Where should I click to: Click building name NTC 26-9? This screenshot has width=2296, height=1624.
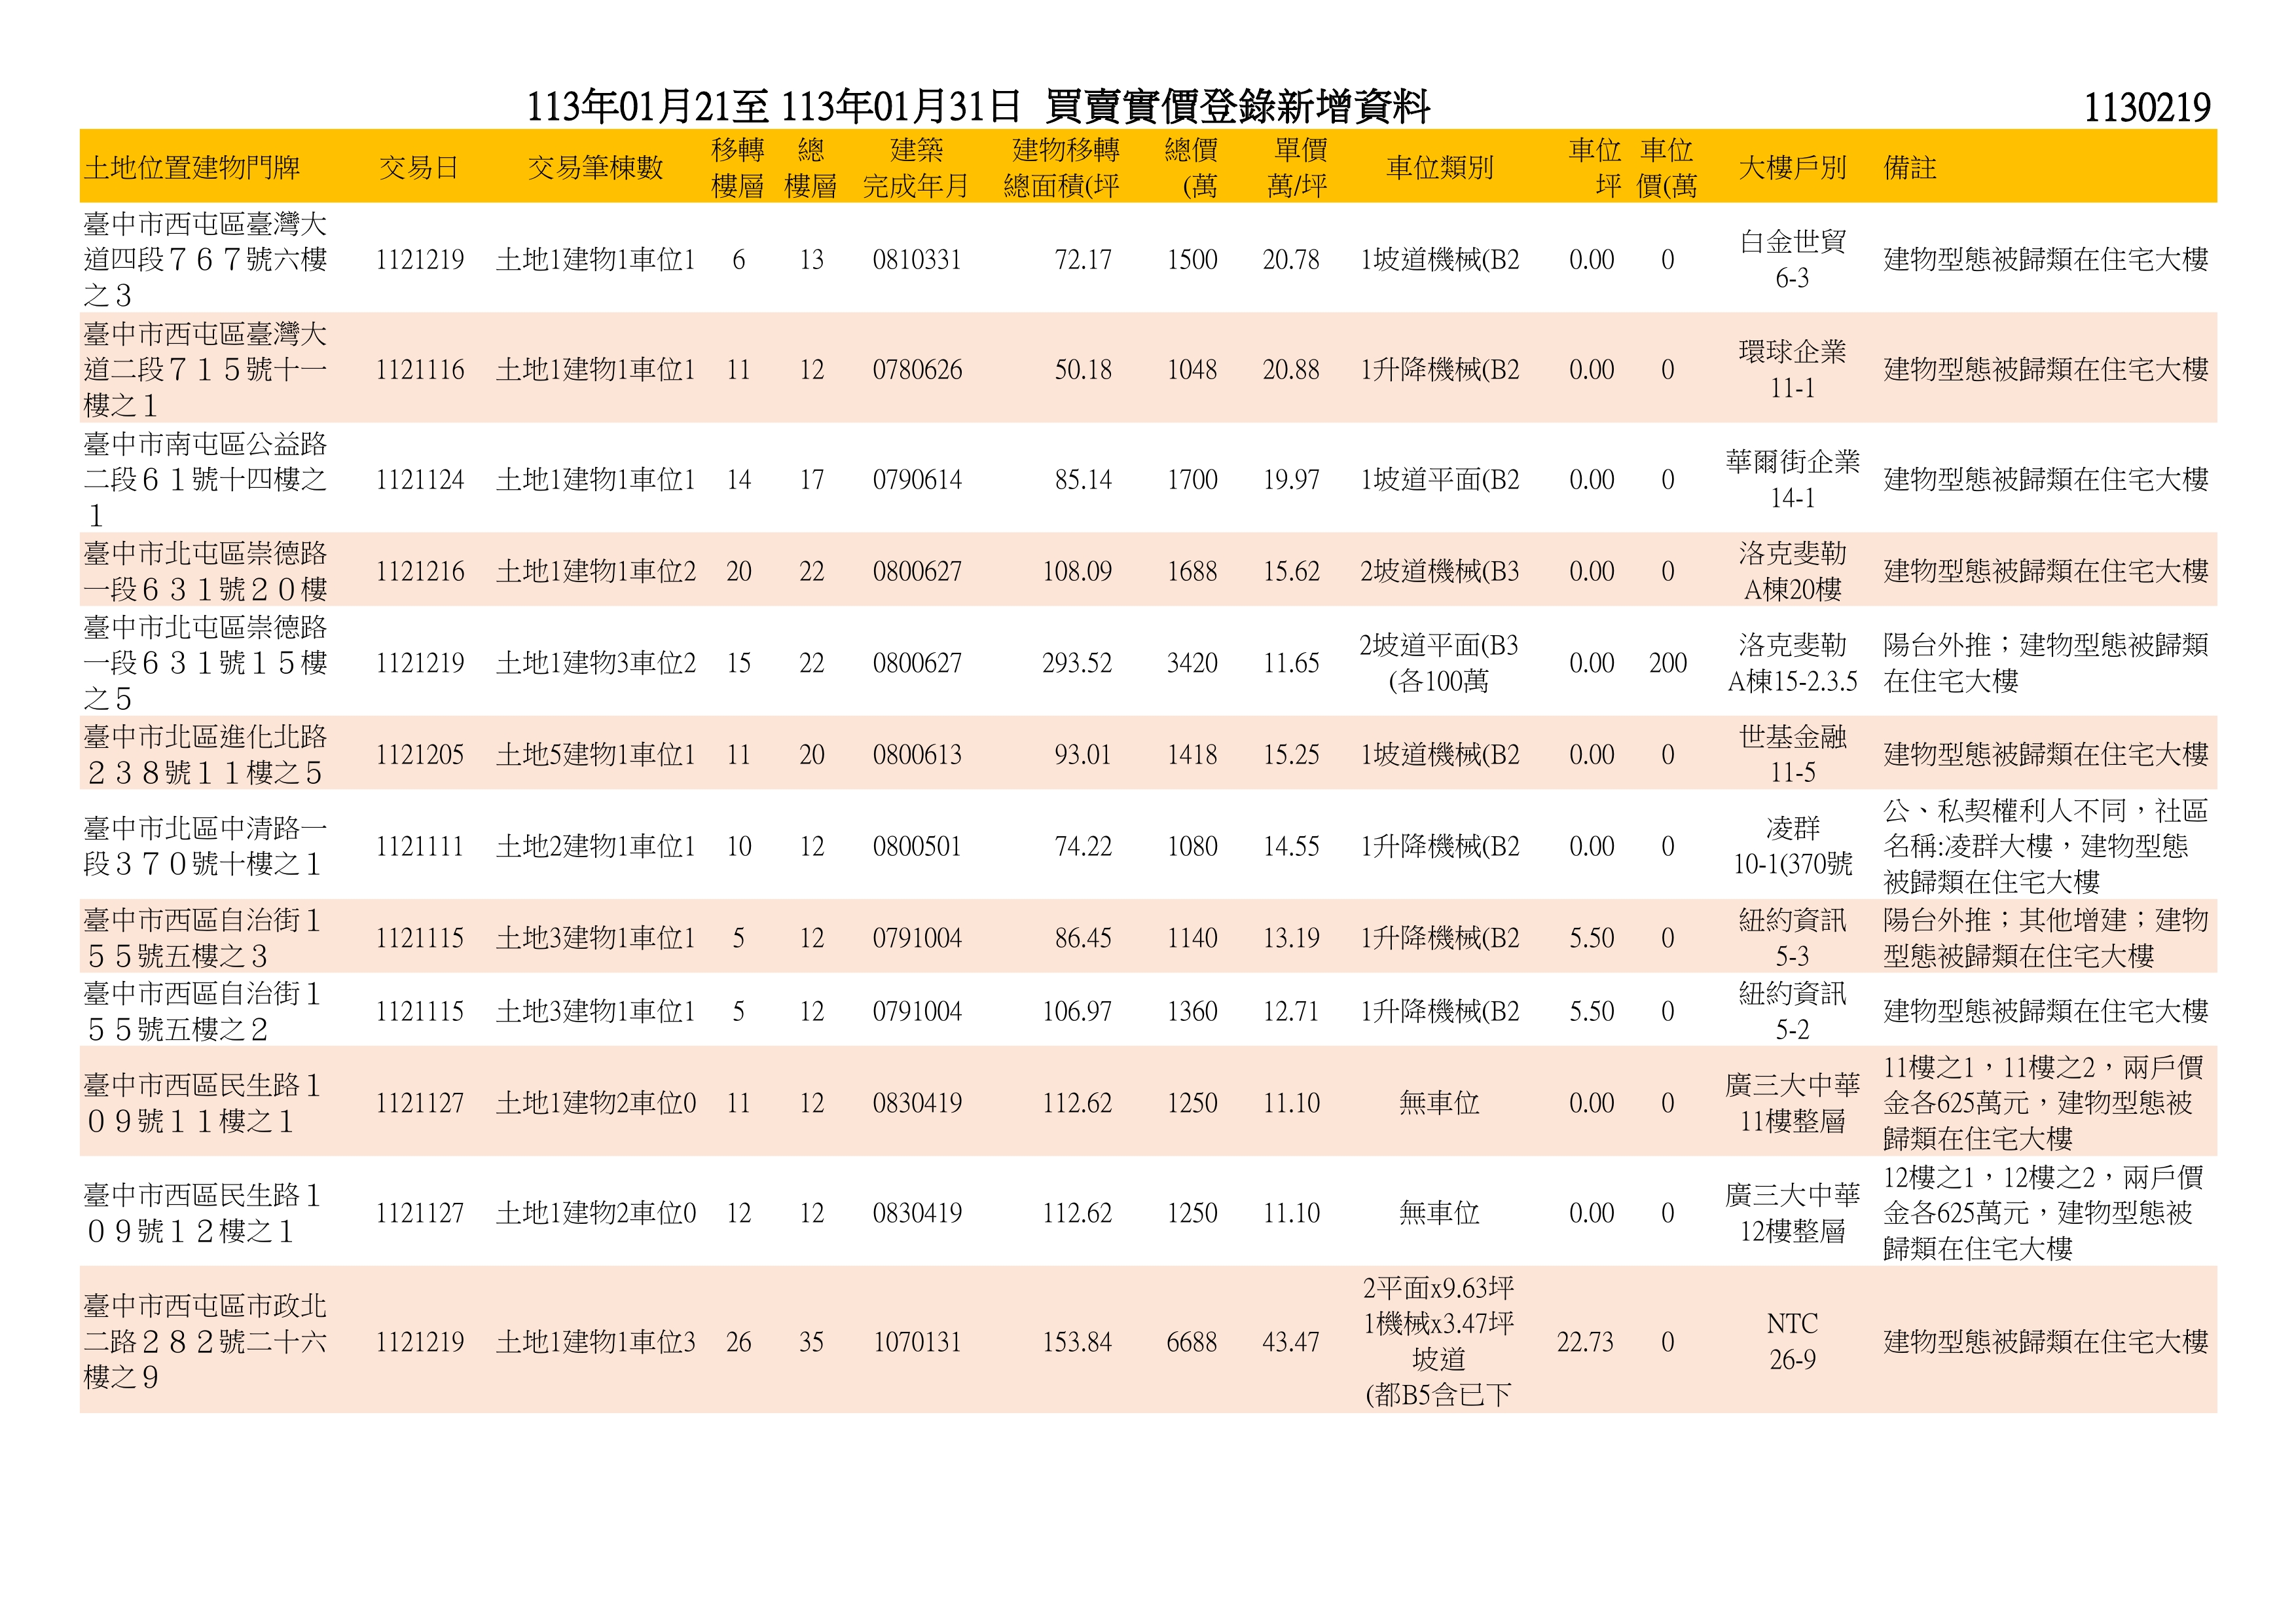1792,1341
